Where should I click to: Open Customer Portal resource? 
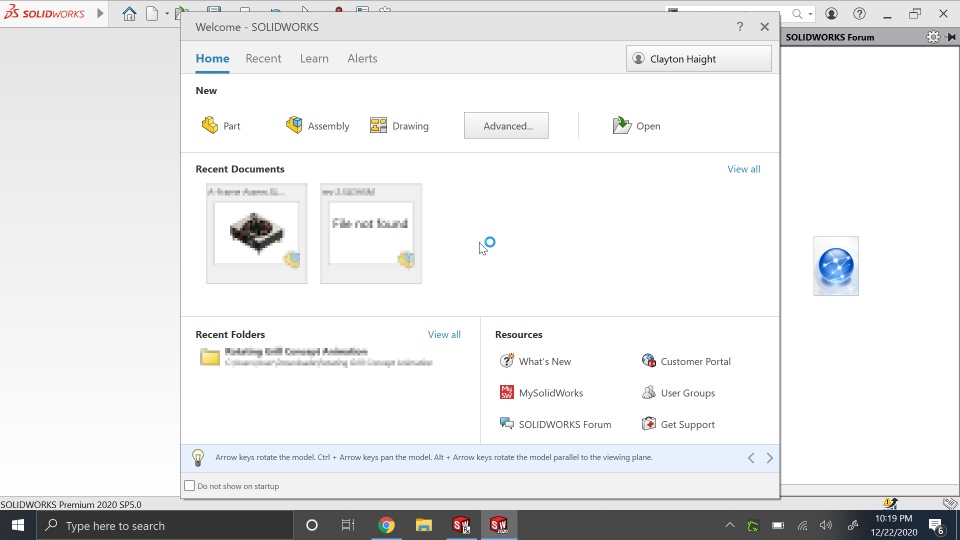click(686, 361)
